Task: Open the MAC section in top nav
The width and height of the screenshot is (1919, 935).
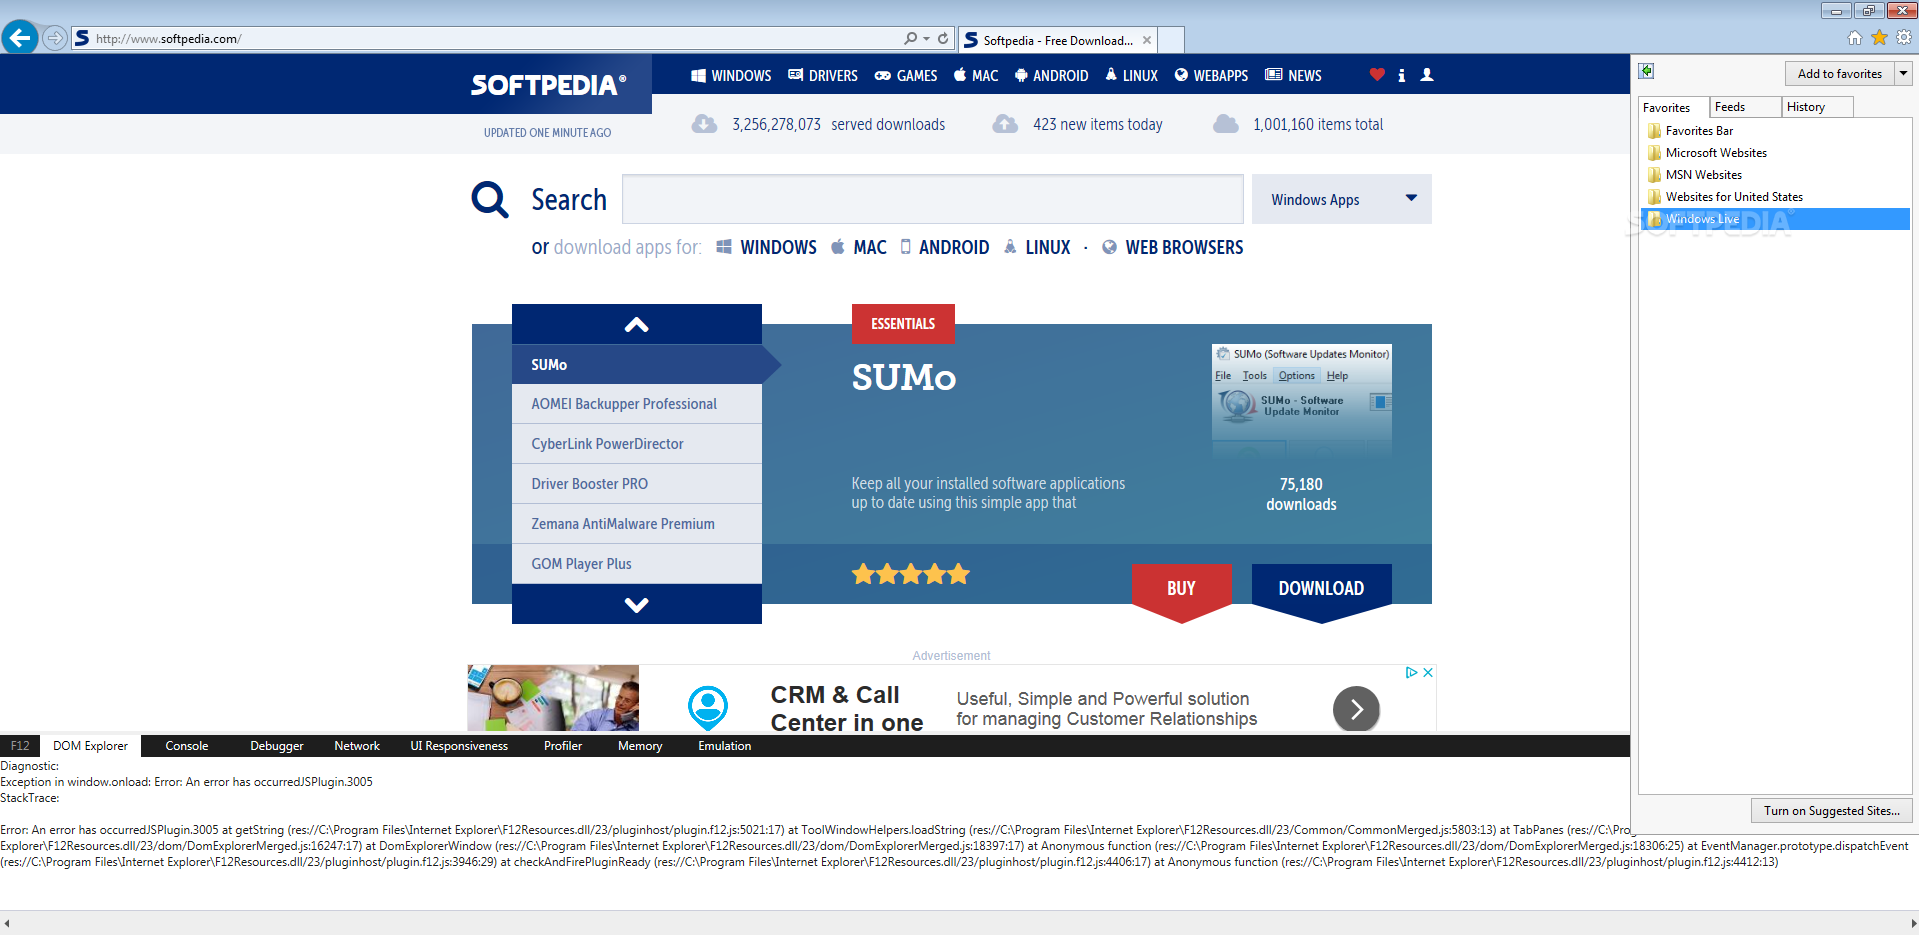Action: [x=976, y=75]
